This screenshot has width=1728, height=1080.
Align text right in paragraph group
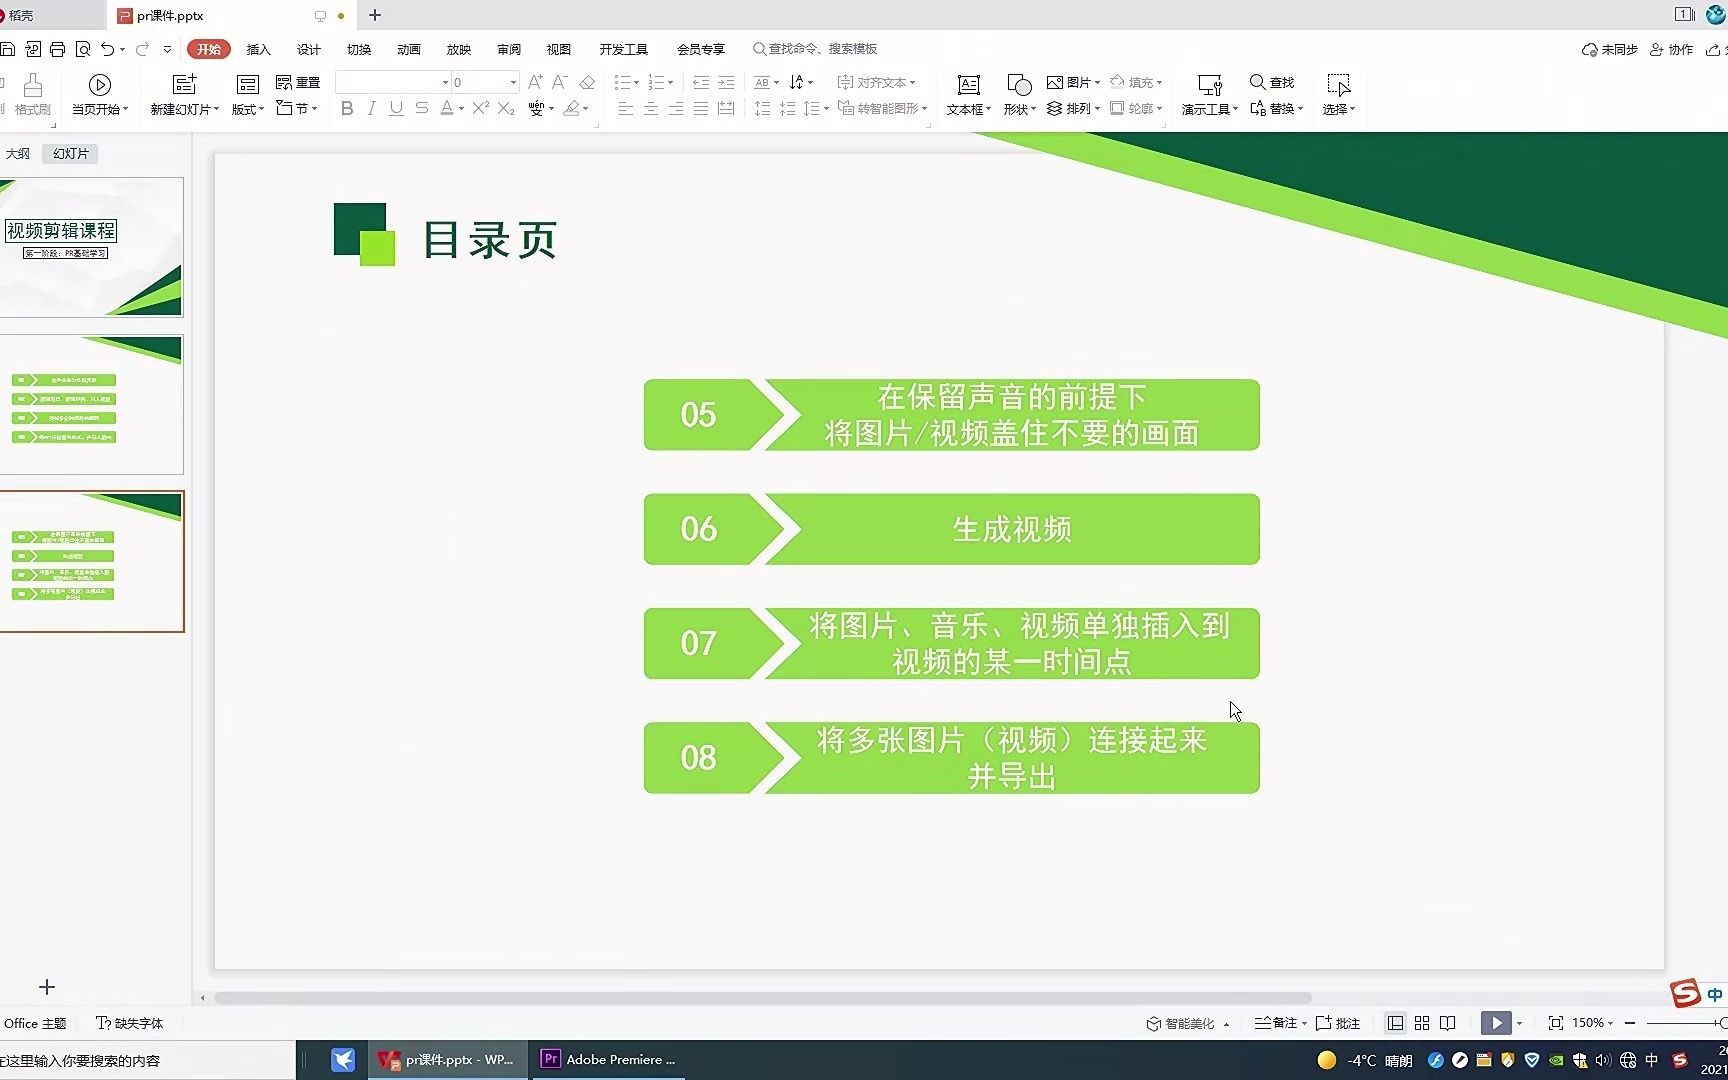676,108
